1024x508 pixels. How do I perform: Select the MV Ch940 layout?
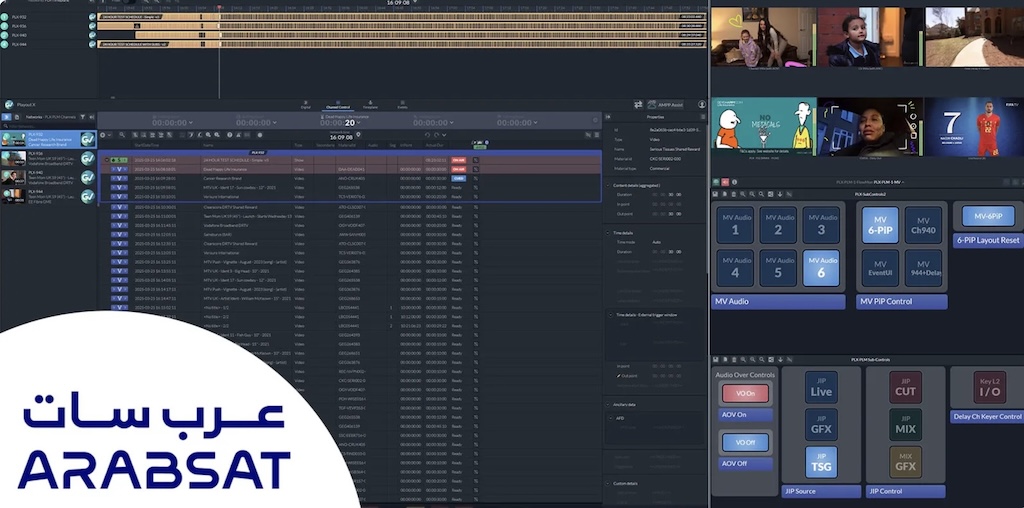point(923,225)
